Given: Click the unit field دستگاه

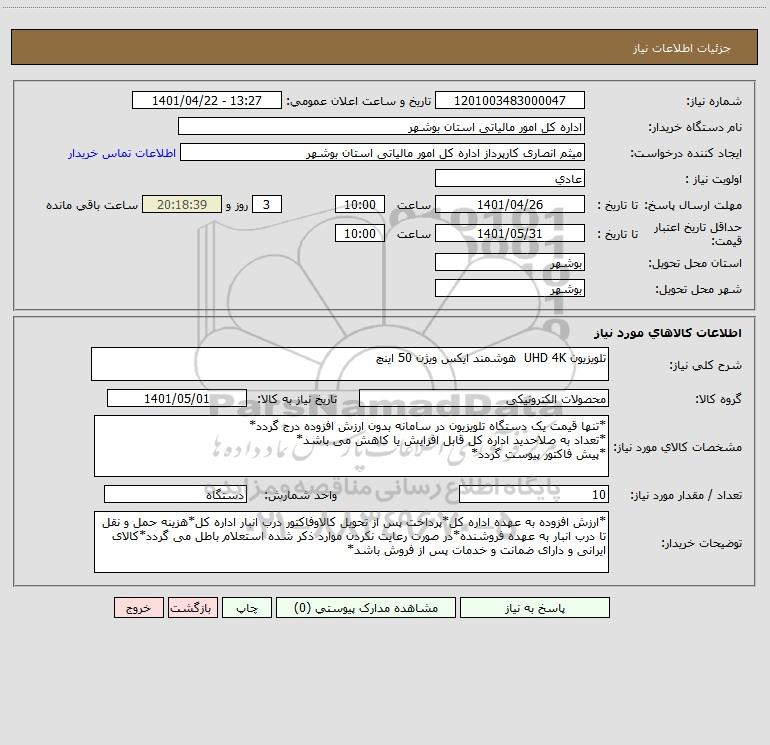Looking at the screenshot, I should coord(175,495).
